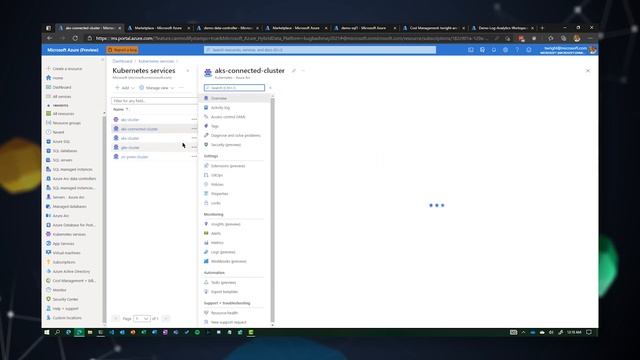This screenshot has width=640, height=360.
Task: Click the Windows Start button
Action: coord(47,333)
